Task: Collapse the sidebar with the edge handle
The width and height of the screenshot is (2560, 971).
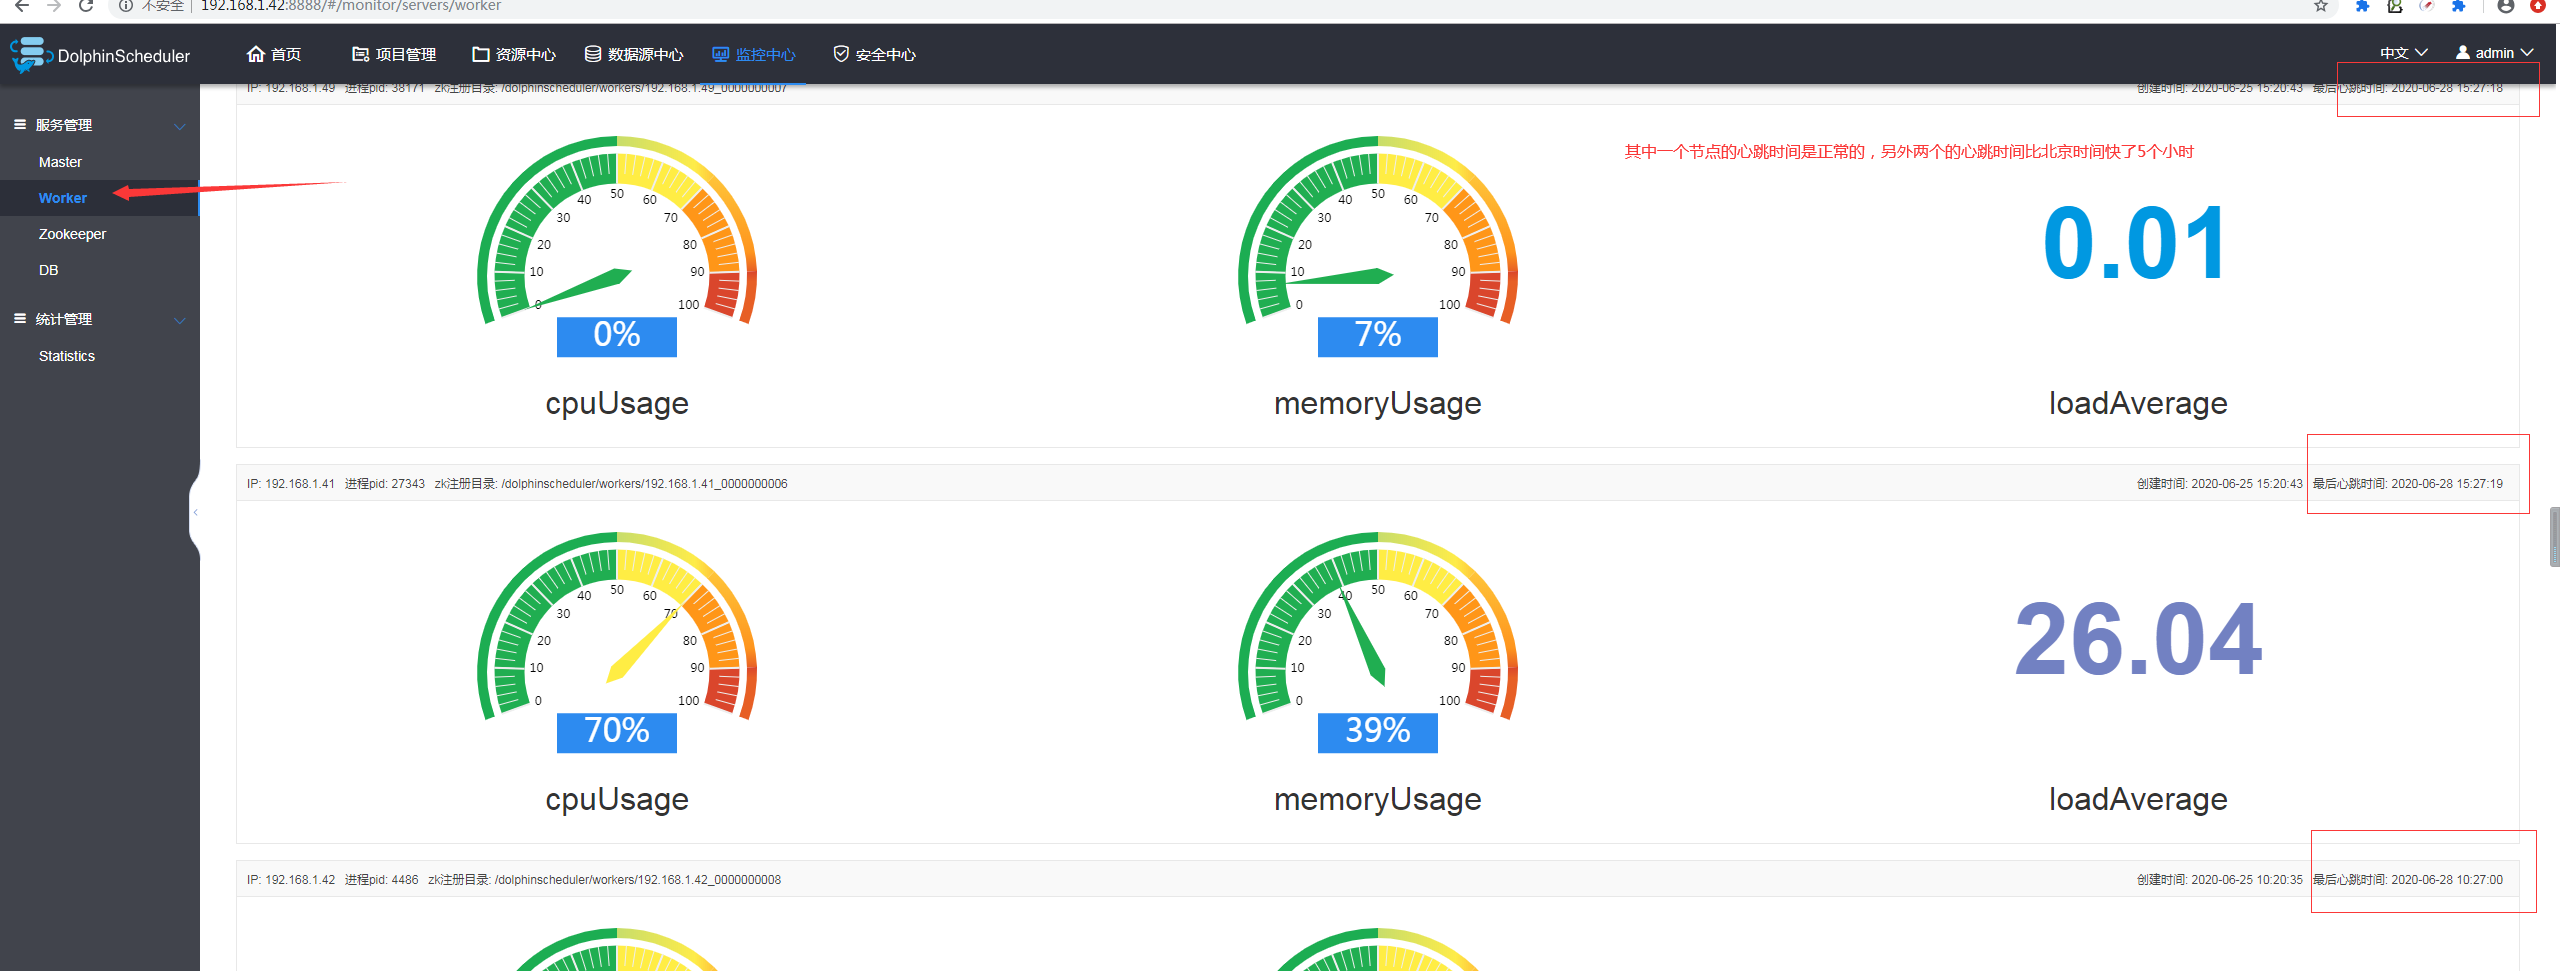Action: click(x=195, y=512)
